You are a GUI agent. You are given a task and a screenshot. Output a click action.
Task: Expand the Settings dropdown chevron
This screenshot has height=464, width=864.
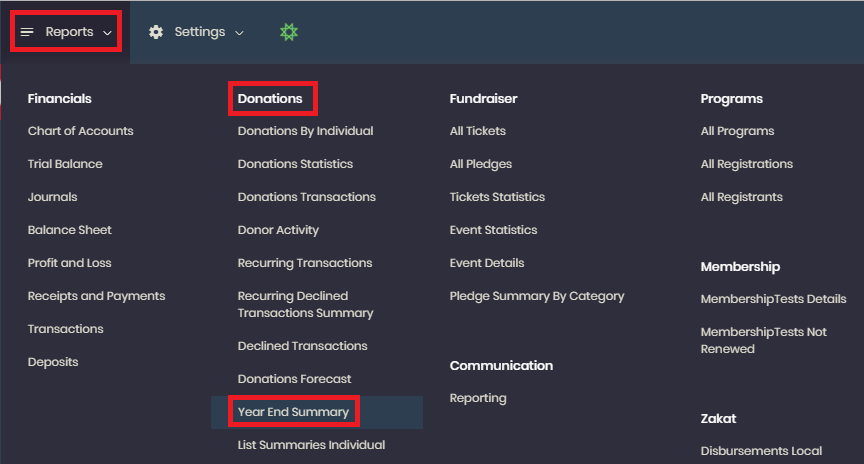[239, 33]
